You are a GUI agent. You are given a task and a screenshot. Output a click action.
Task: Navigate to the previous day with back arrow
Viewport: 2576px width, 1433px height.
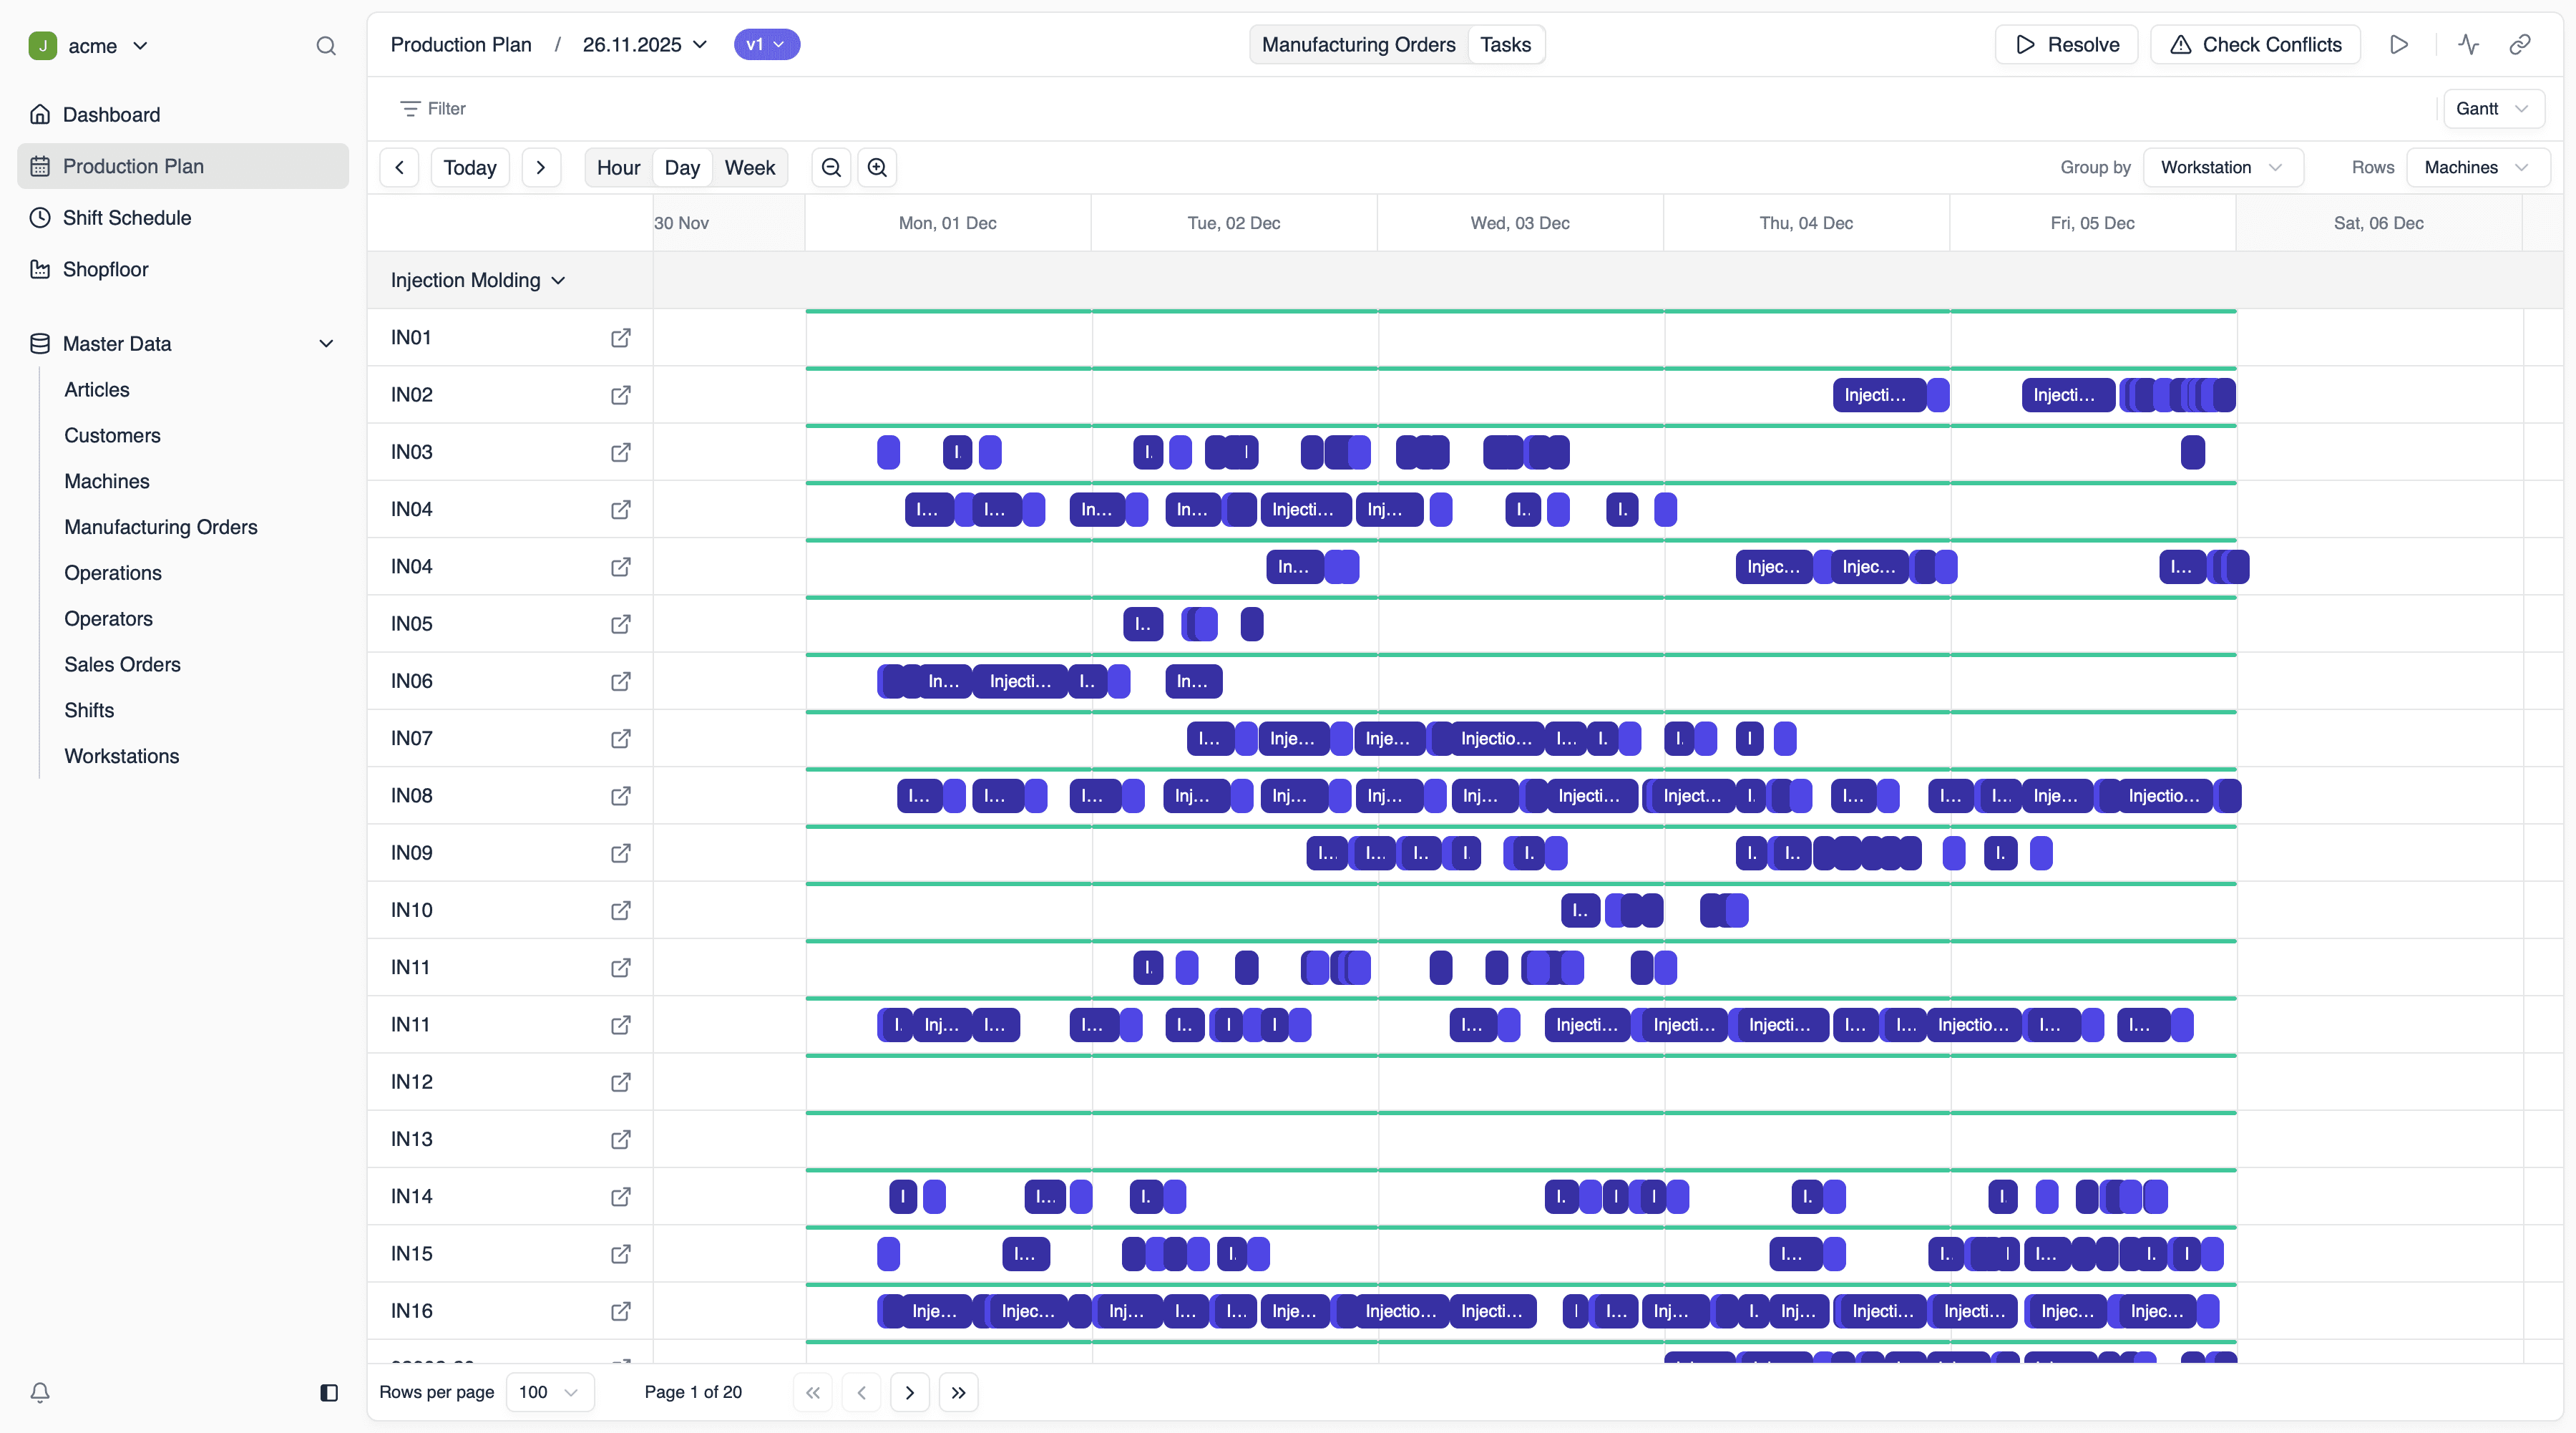(x=399, y=167)
